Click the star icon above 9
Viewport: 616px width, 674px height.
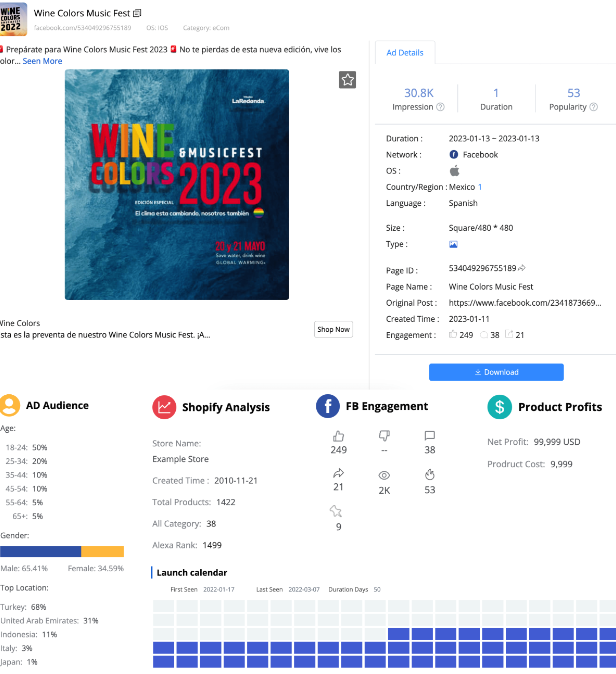pos(336,511)
